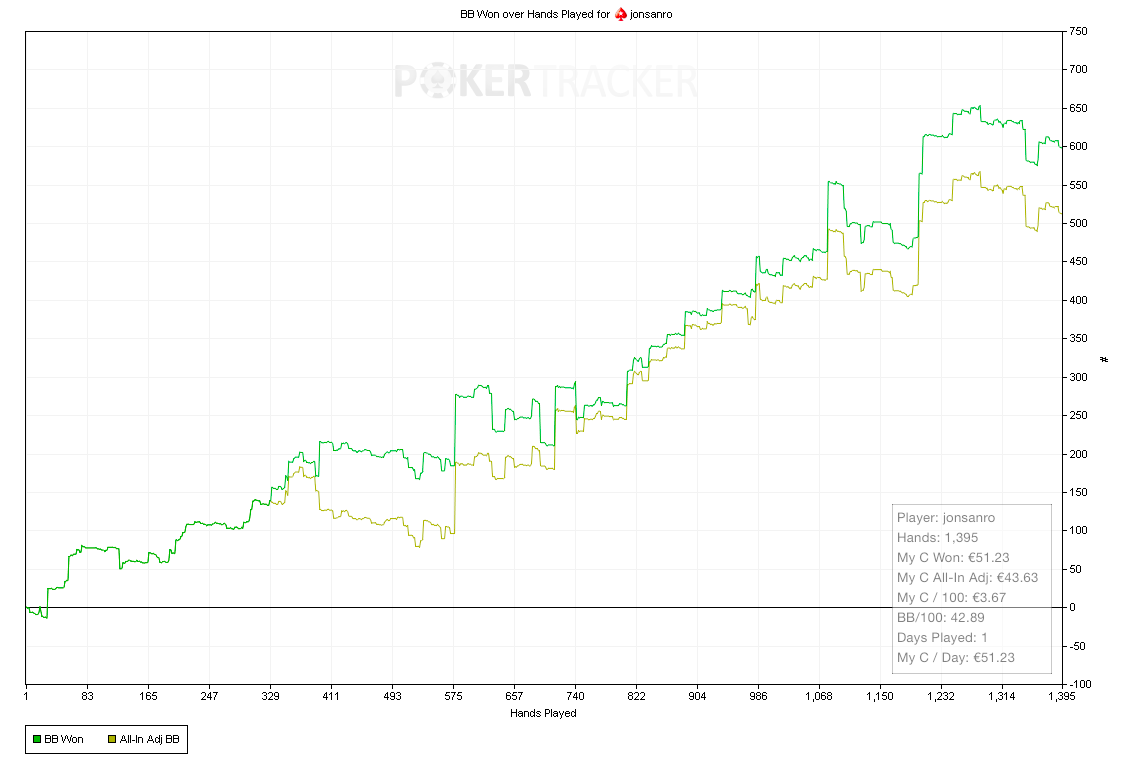This screenshot has width=1125, height=765.
Task: Click y-axis tick label 250
Action: 1078,416
